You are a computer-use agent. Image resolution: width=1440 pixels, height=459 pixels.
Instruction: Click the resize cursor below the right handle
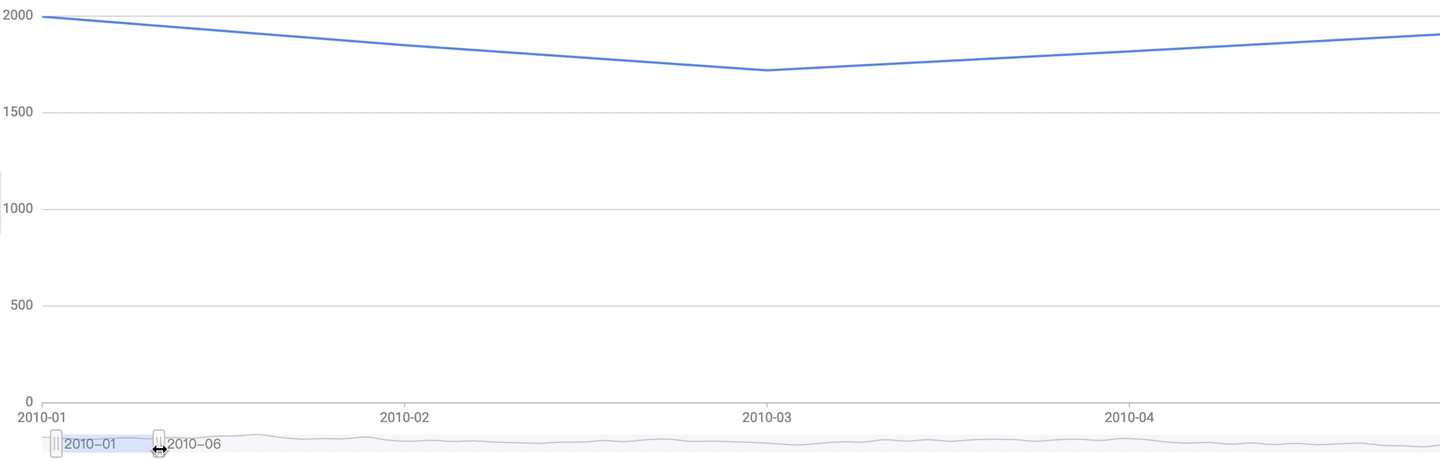tap(159, 451)
